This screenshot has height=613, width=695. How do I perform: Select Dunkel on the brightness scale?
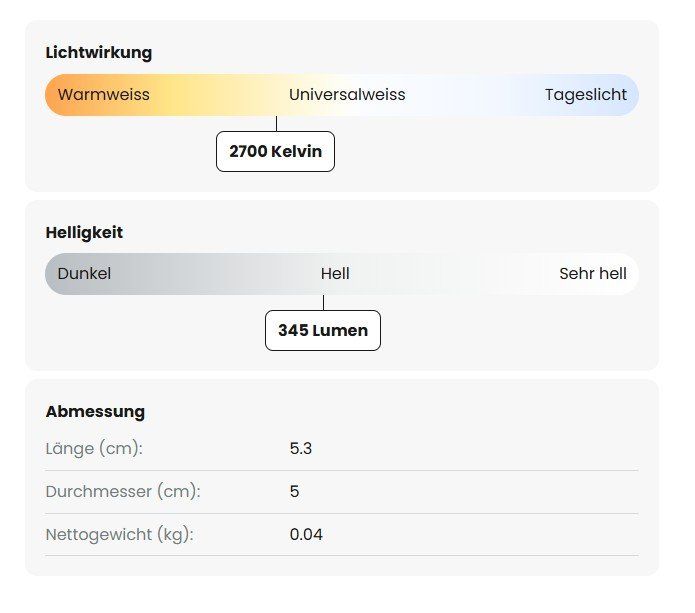point(84,274)
